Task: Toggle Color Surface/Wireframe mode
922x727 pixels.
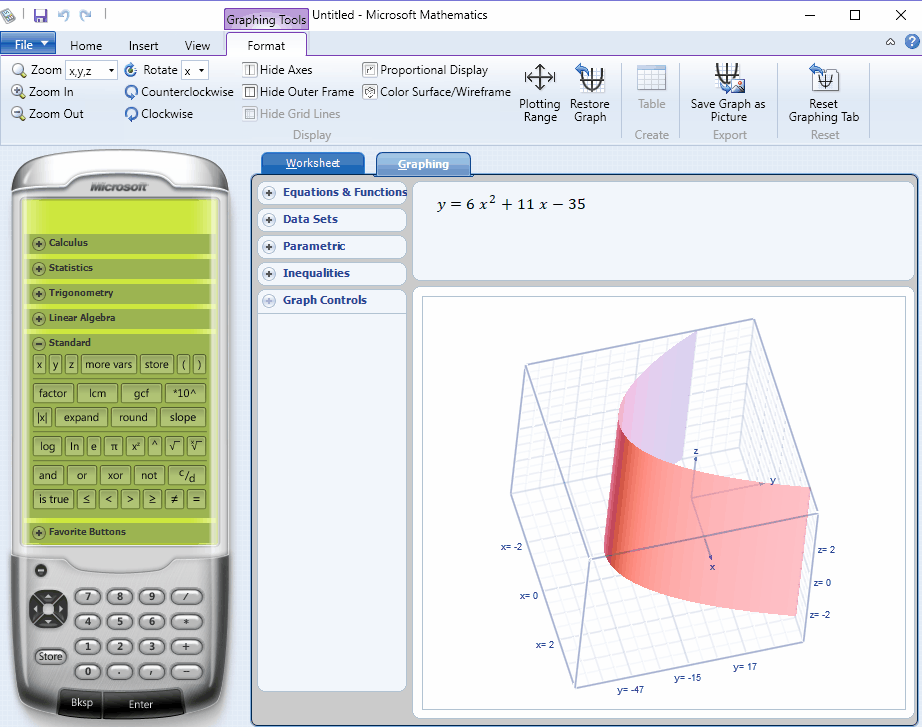Action: (437, 92)
